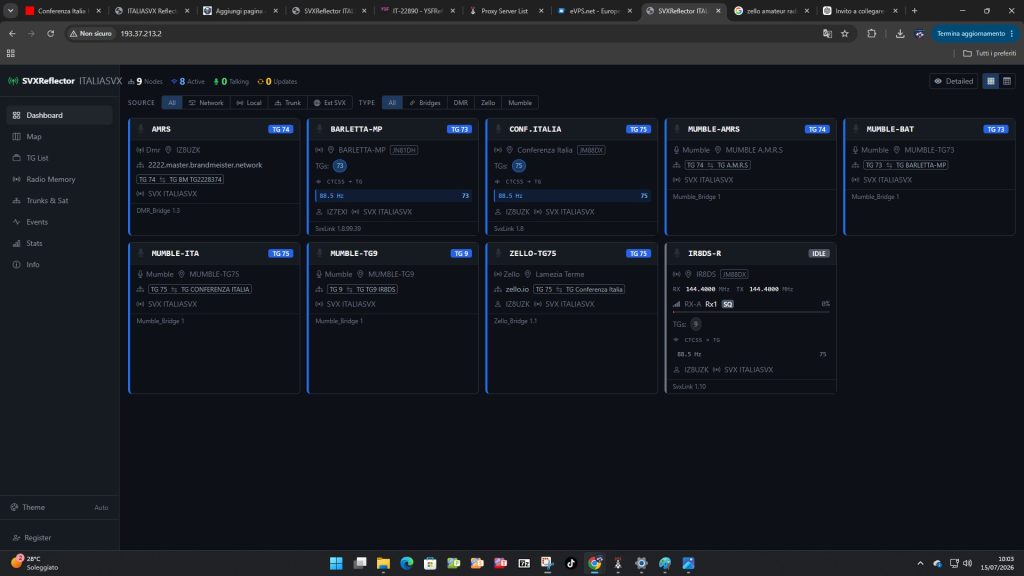Open the Stats page
Screen dimensions: 1024x576
click(59, 243)
